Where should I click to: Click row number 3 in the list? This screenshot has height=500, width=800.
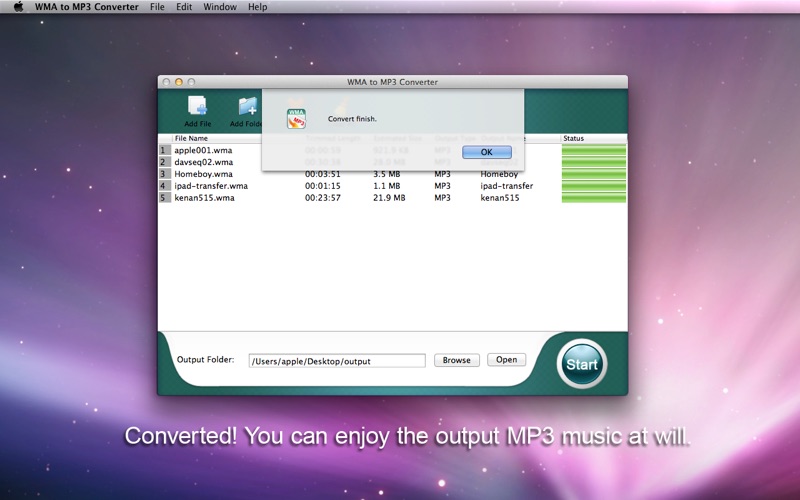point(164,174)
